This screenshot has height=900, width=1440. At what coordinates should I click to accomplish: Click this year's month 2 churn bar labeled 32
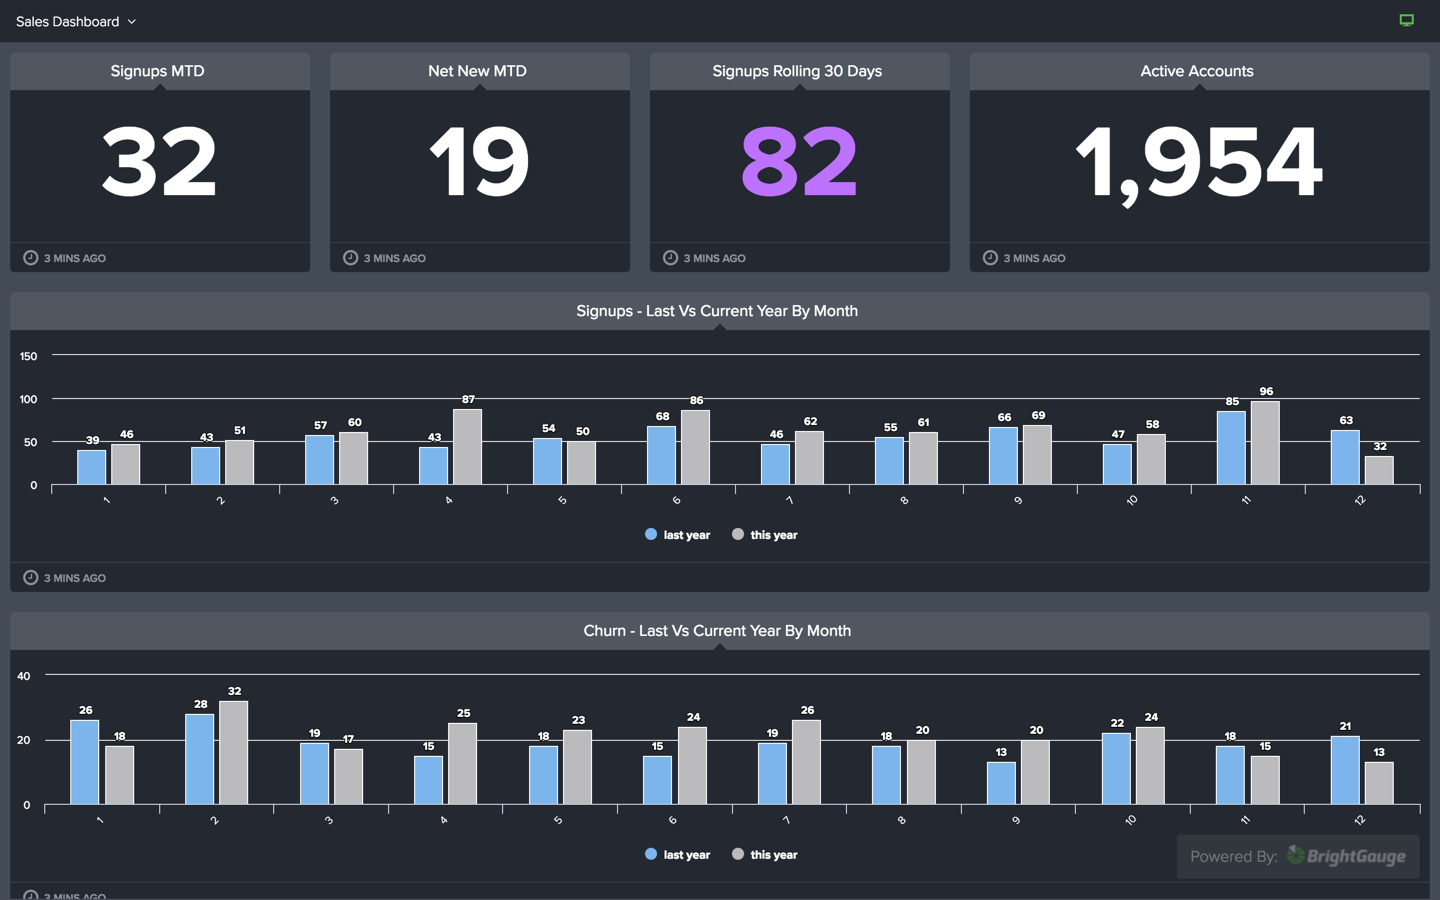click(x=233, y=752)
